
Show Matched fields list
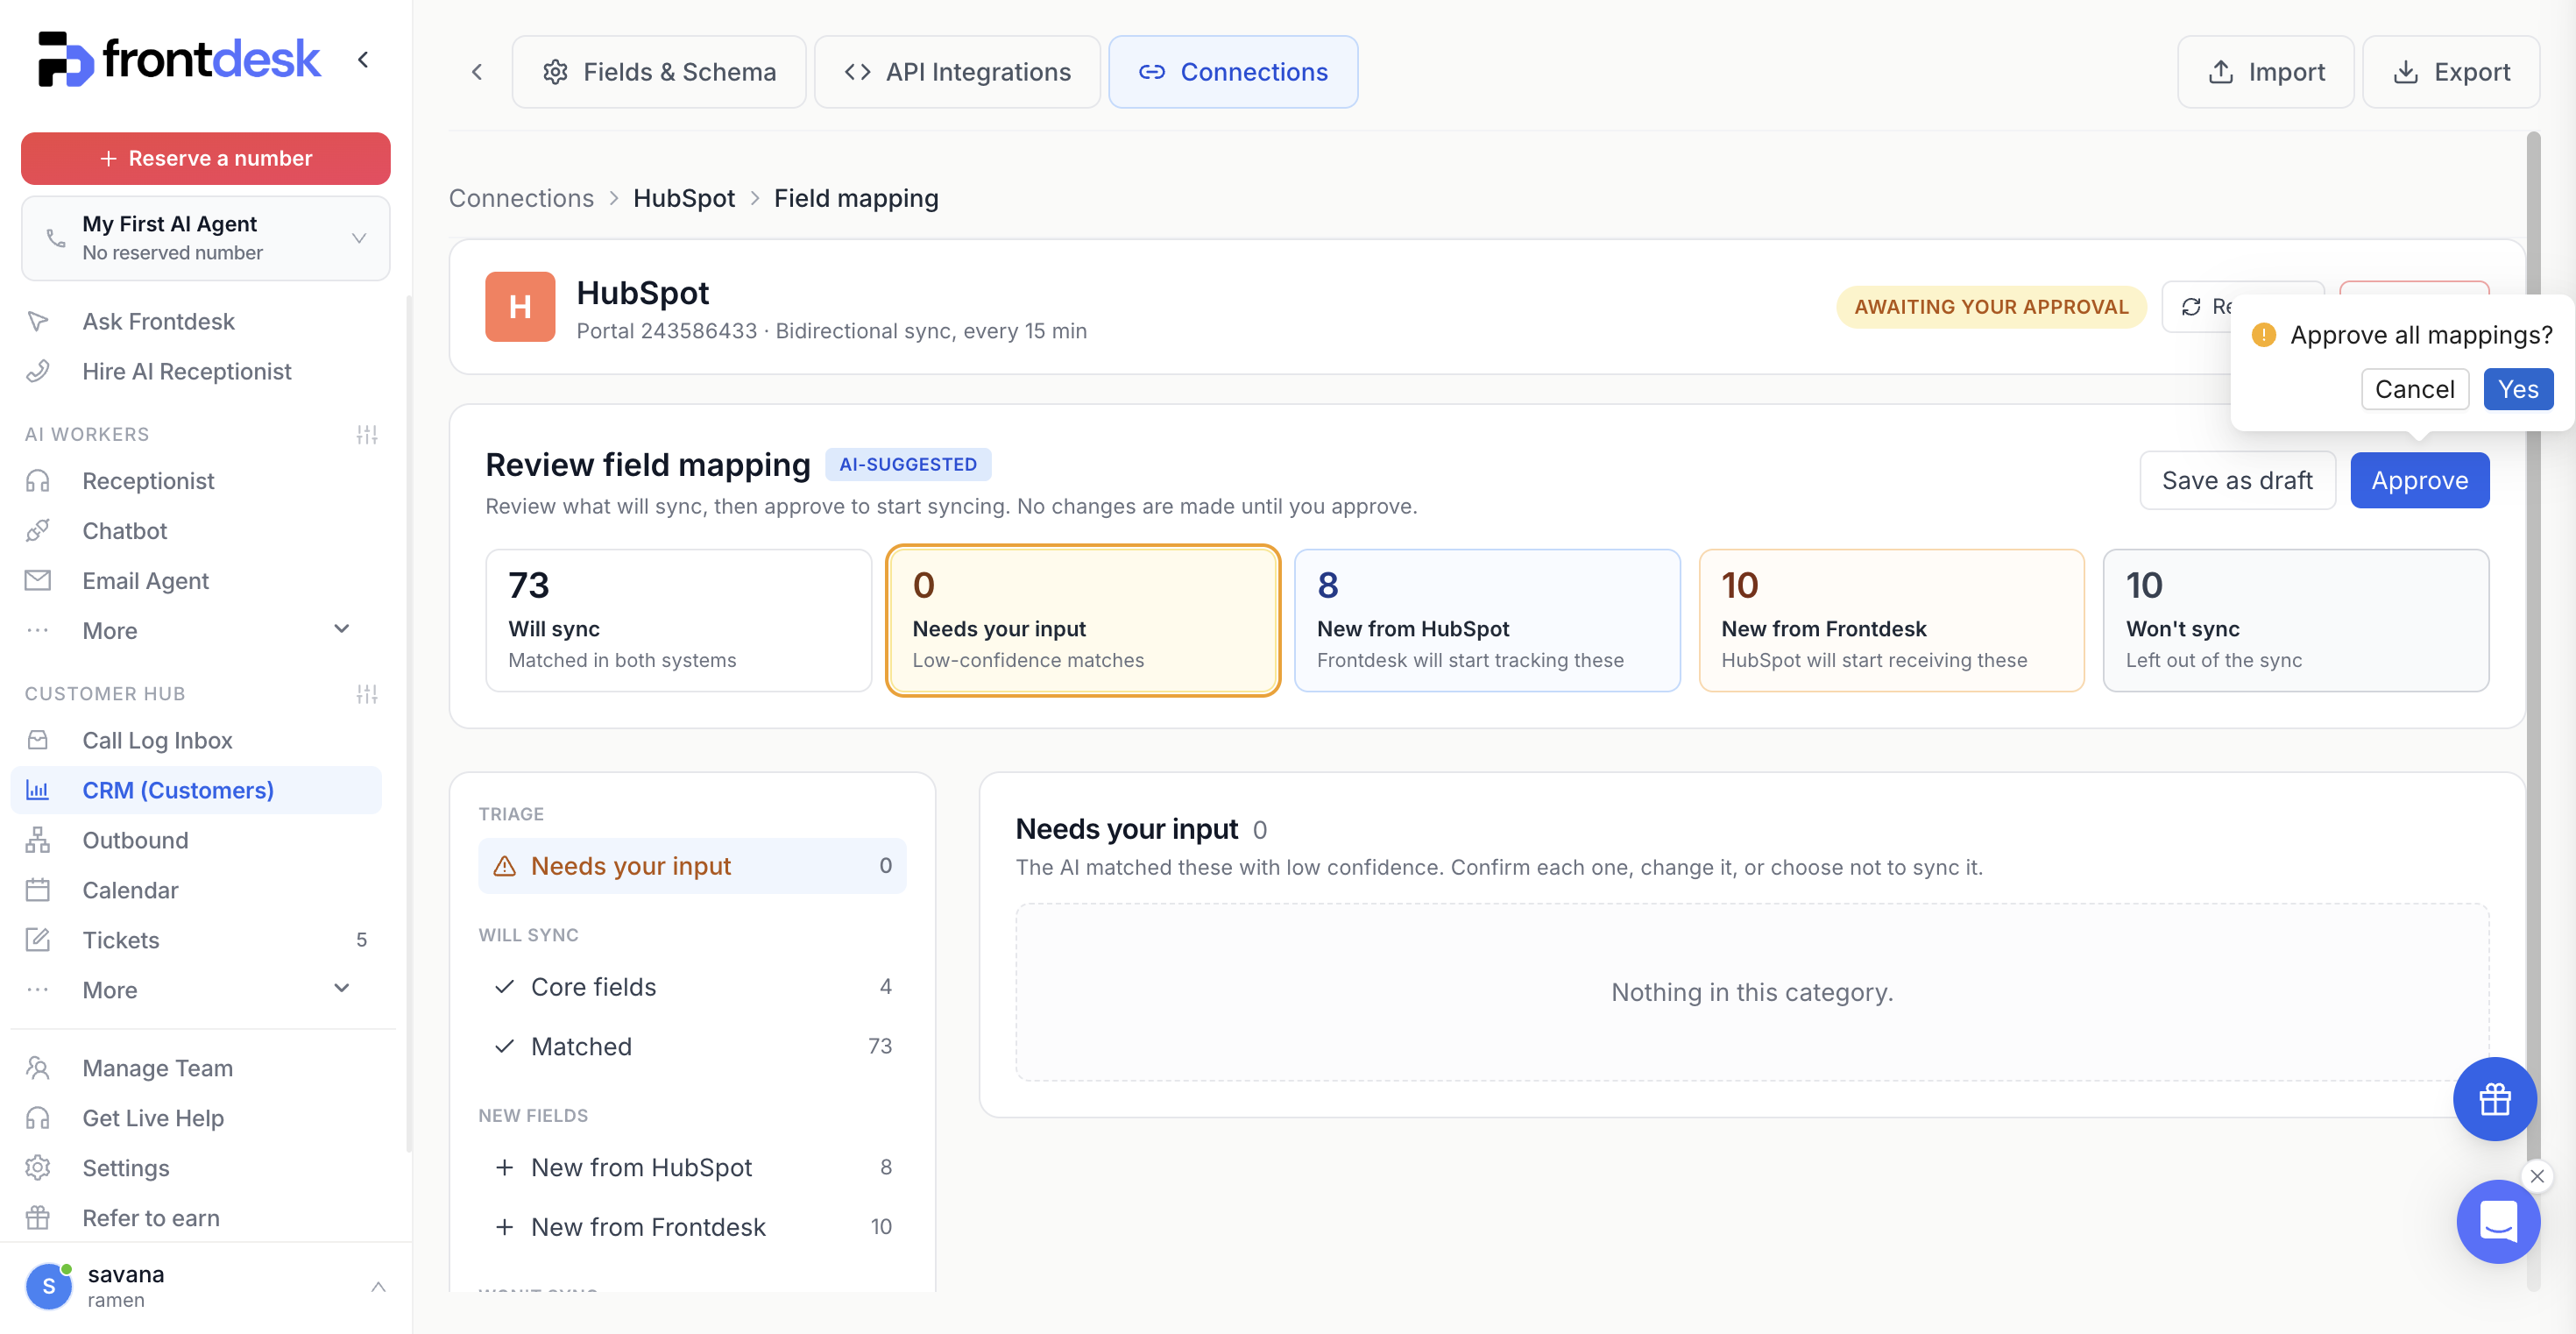pos(692,1046)
